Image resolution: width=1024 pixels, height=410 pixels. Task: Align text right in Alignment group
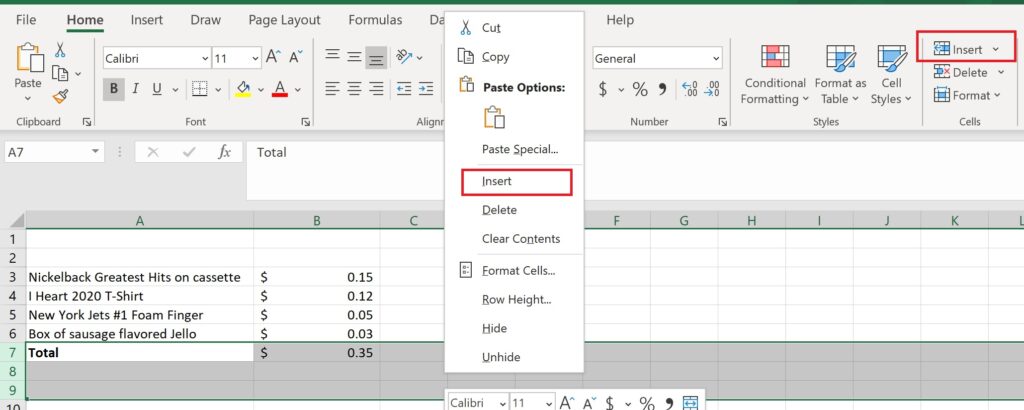tap(376, 88)
